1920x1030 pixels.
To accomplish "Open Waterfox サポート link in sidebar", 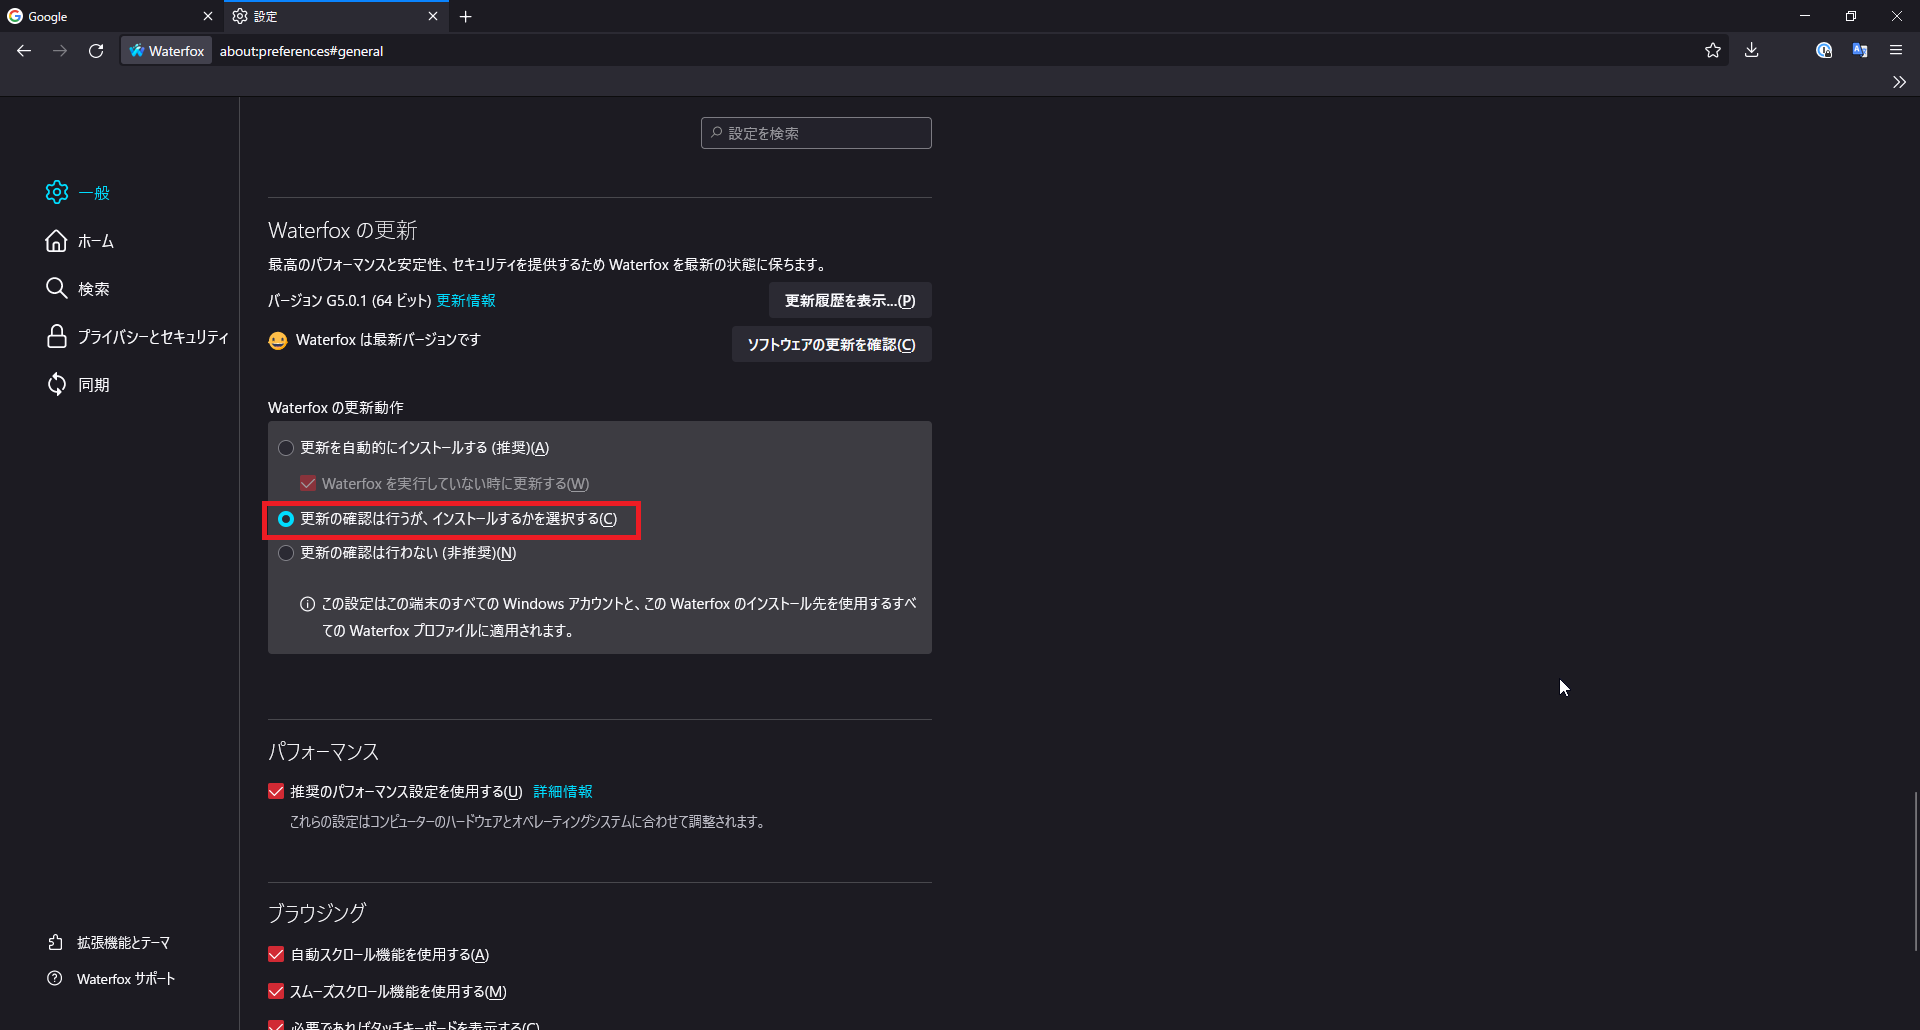I will pyautogui.click(x=111, y=979).
